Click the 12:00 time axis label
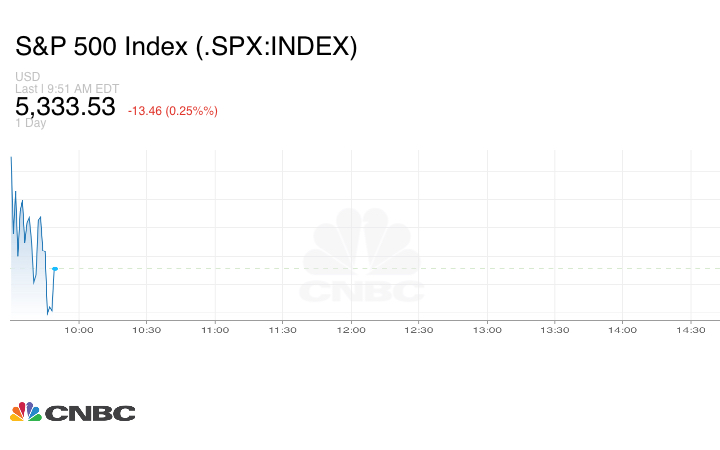This screenshot has width=720, height=450. tap(351, 330)
